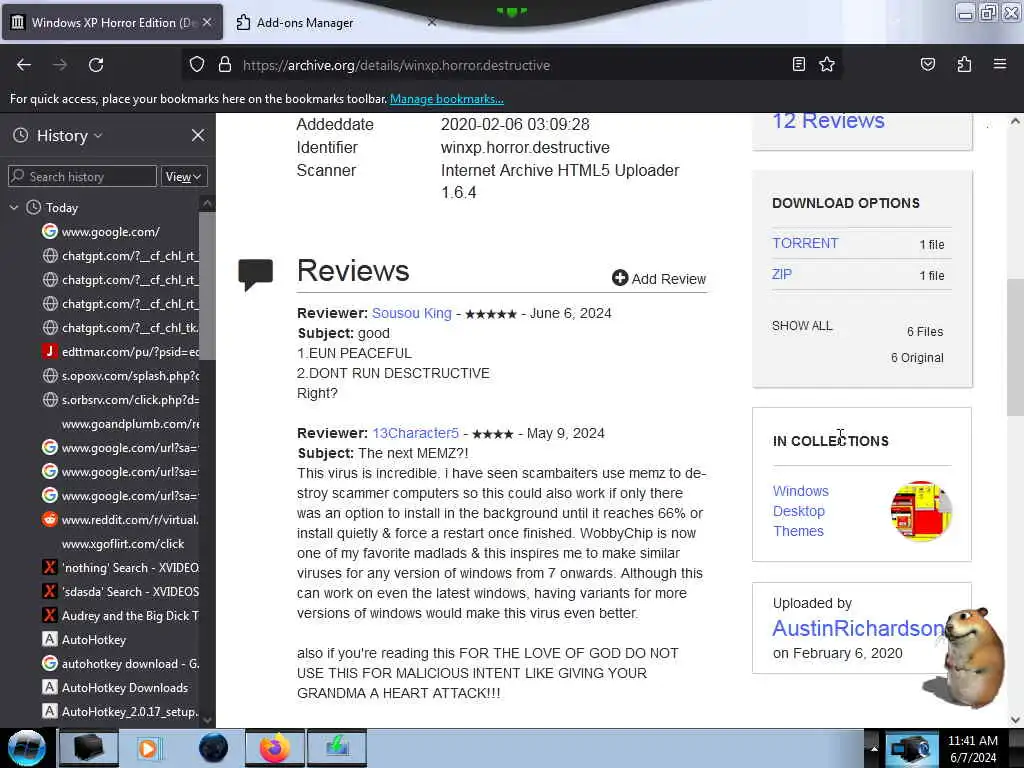
Task: Open AutoHotkey_2.0.17_setup history entry
Action: (x=120, y=712)
